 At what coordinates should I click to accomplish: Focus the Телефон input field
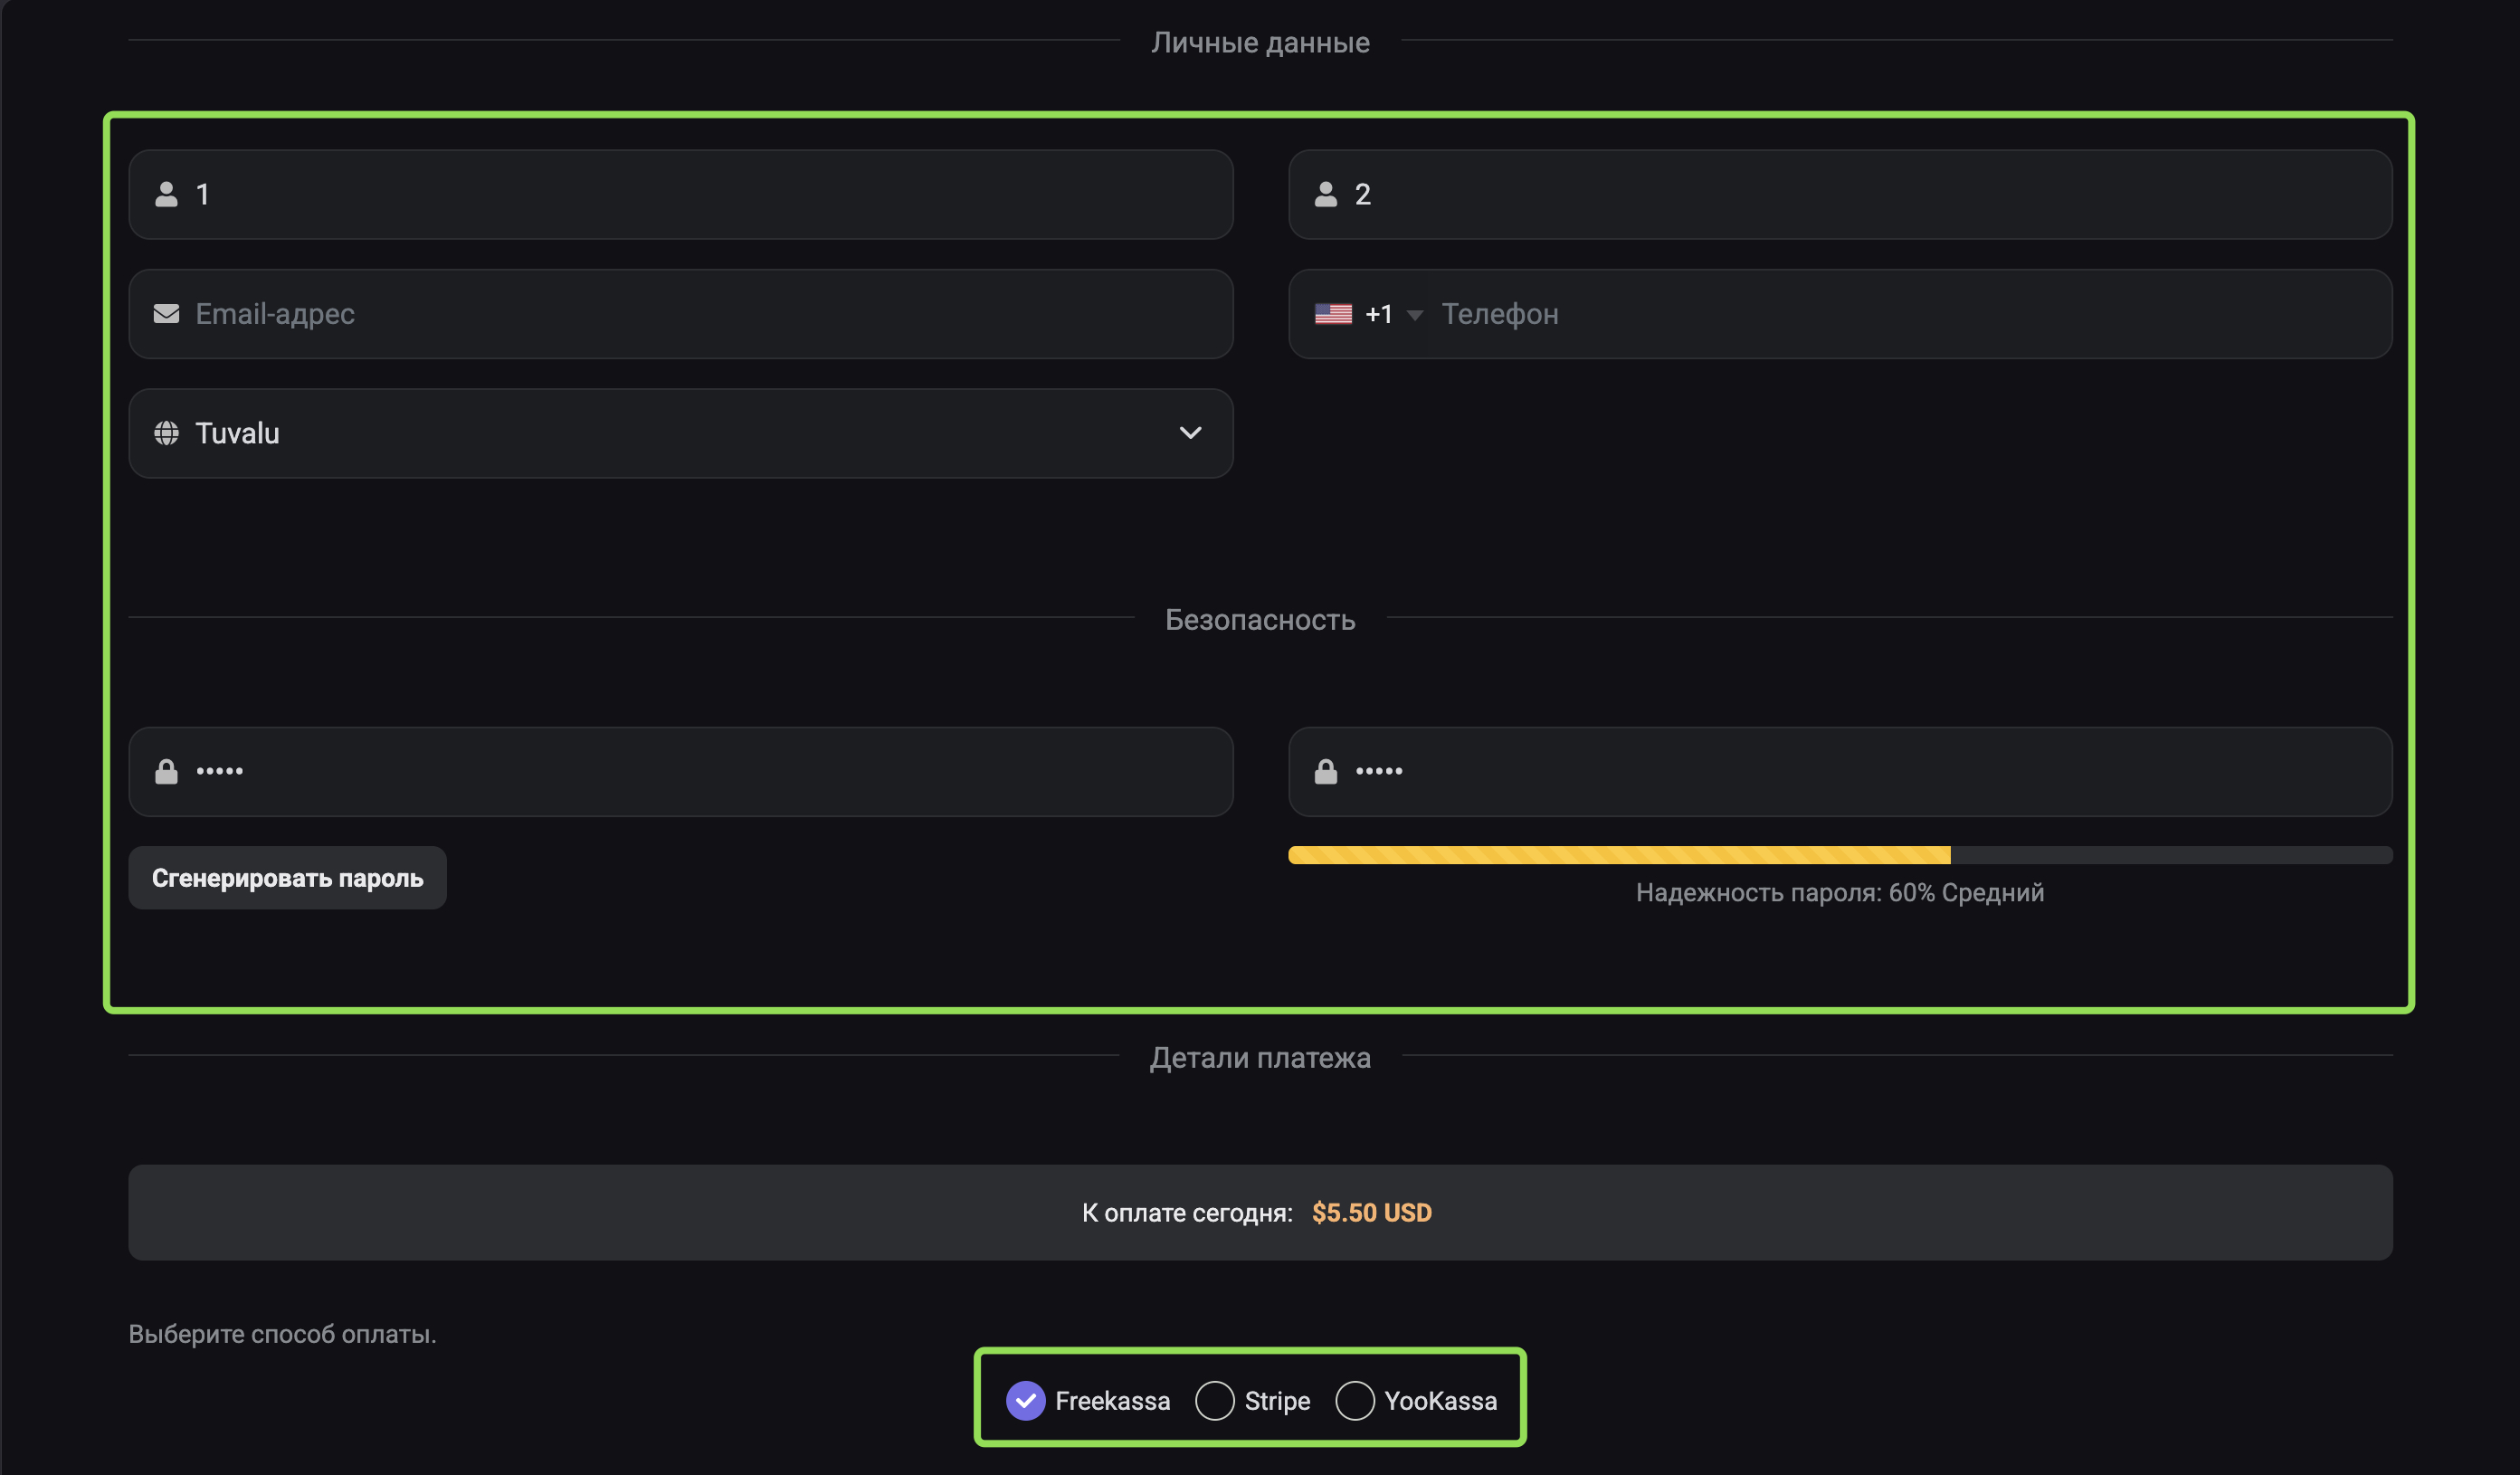click(x=1910, y=314)
